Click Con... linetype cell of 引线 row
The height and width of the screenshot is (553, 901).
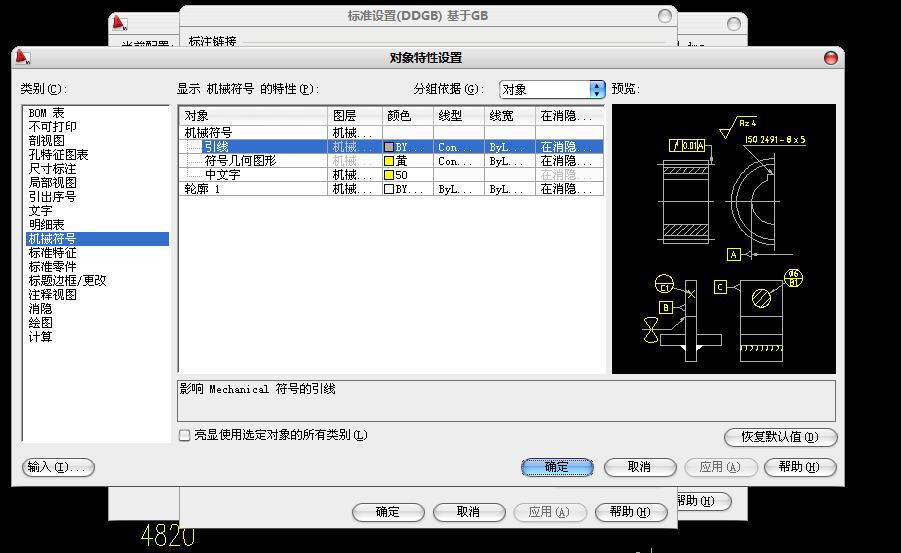[x=459, y=147]
